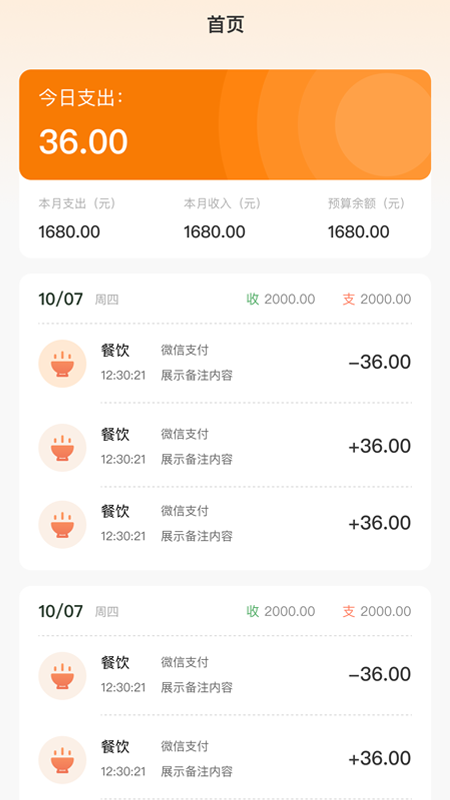This screenshot has width=450, height=800.
Task: Tap the green 收 2000.00 in second group
Action: point(281,612)
